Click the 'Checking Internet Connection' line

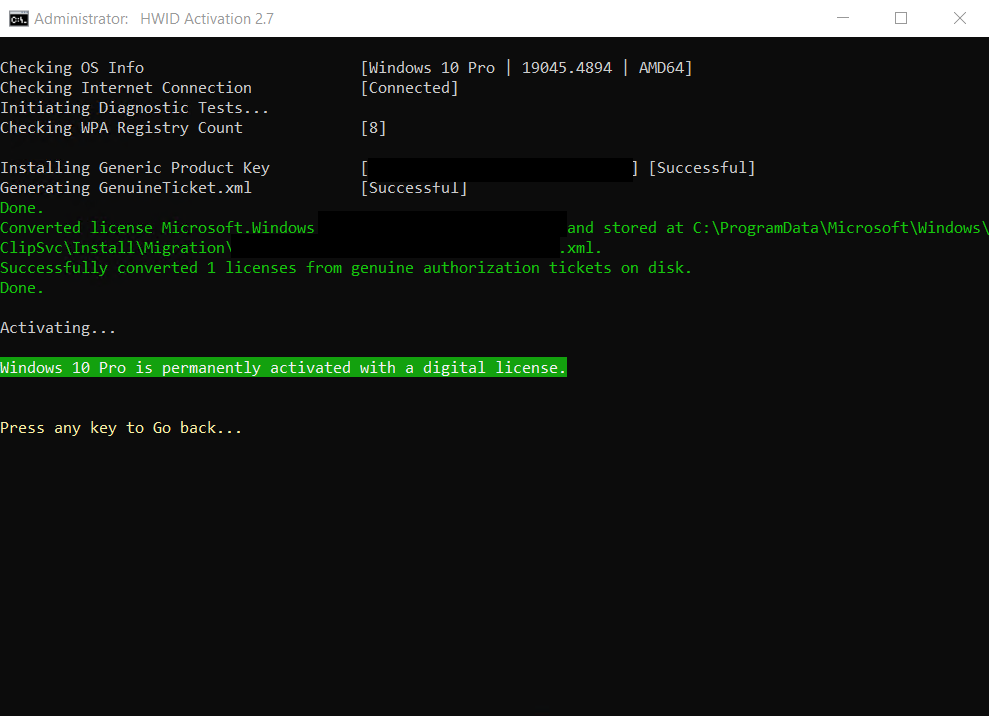click(126, 88)
